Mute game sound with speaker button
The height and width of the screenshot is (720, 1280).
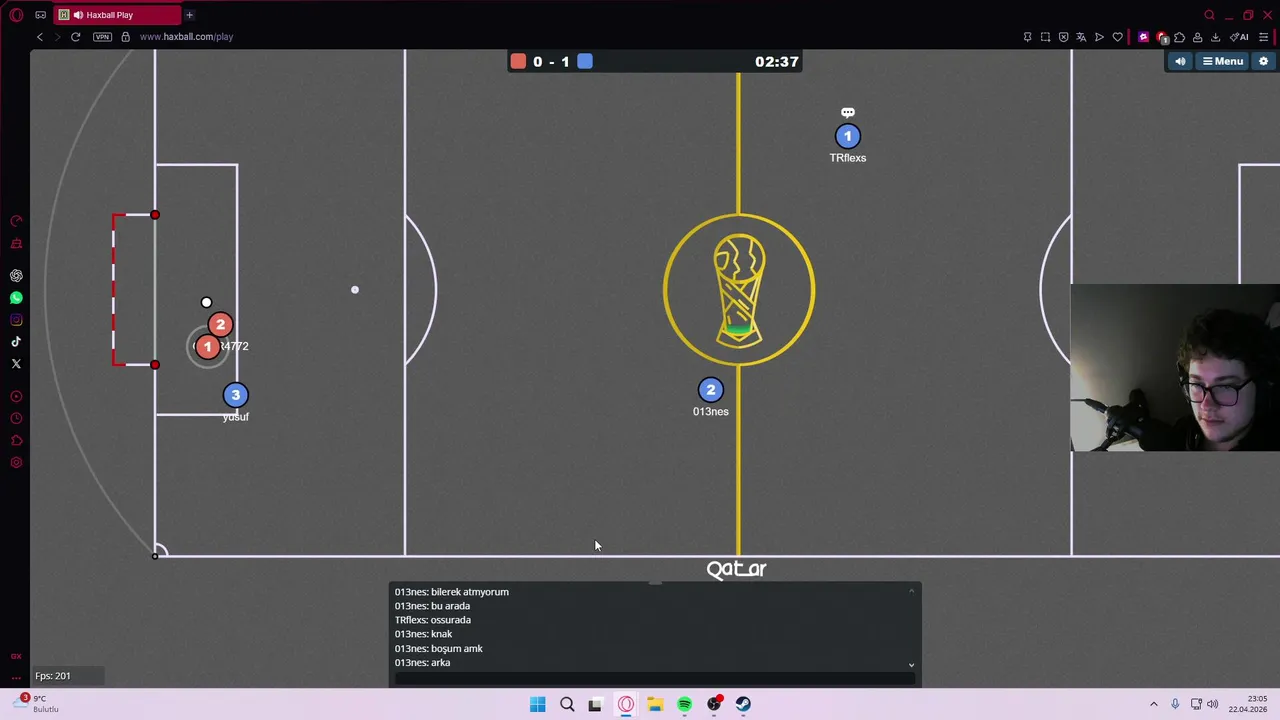pyautogui.click(x=1180, y=62)
